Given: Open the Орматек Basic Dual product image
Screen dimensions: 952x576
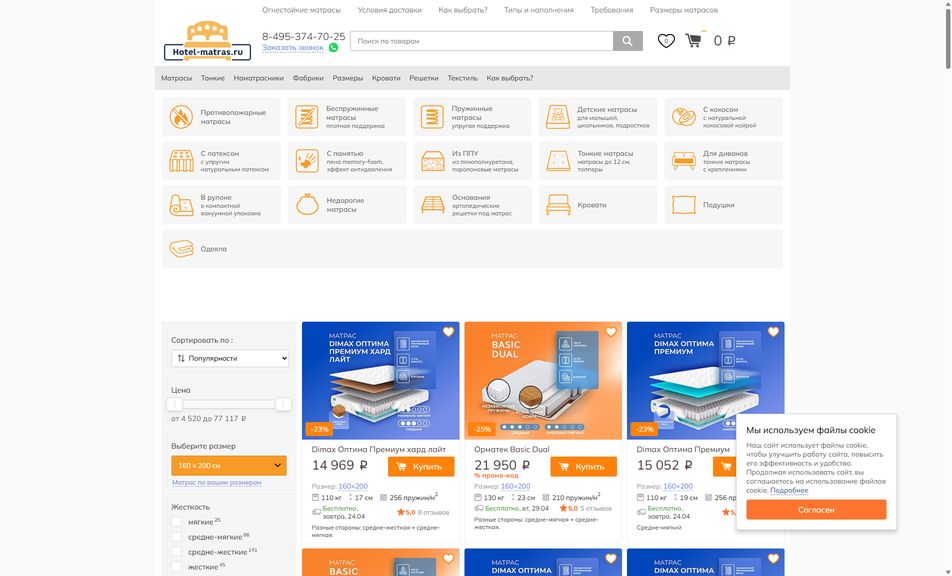Looking at the screenshot, I should click(543, 381).
